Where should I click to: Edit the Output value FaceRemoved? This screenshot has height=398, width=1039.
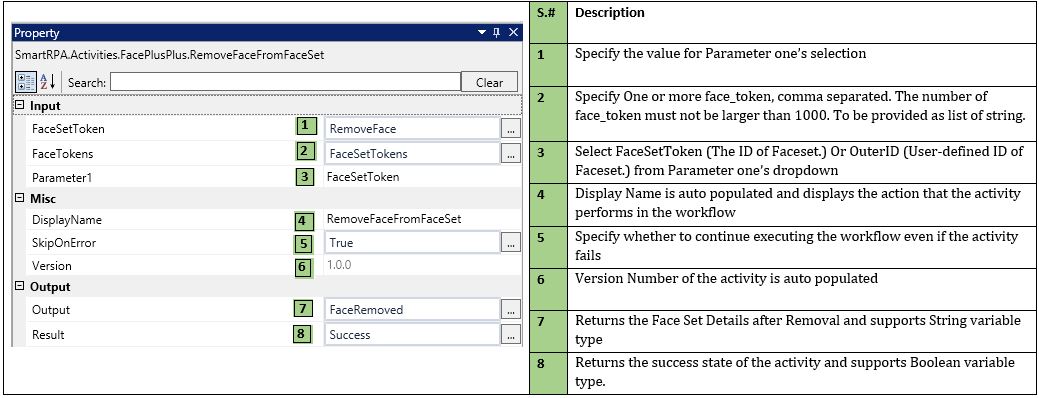[x=411, y=310]
